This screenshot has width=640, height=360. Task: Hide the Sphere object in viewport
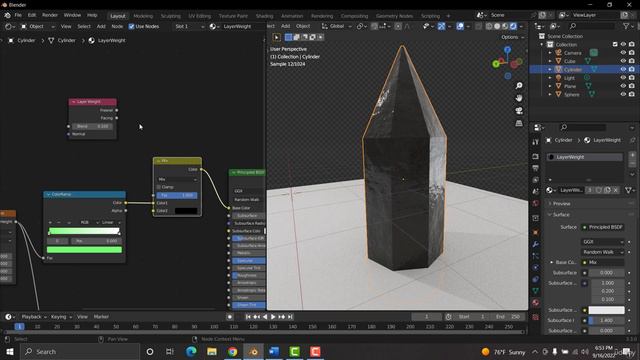[623, 94]
